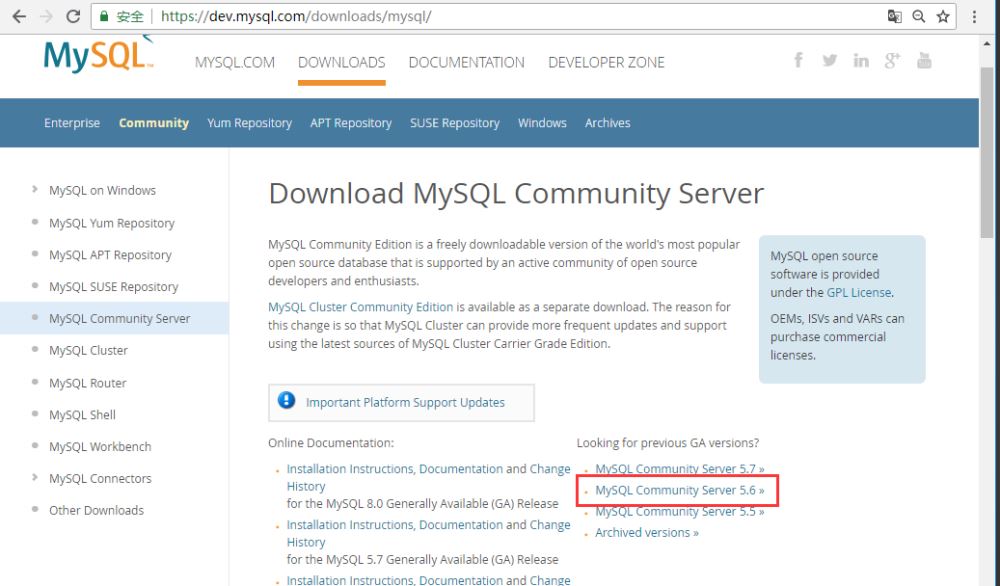Image resolution: width=1000 pixels, height=586 pixels.
Task: Click the URL address bar
Action: point(500,17)
